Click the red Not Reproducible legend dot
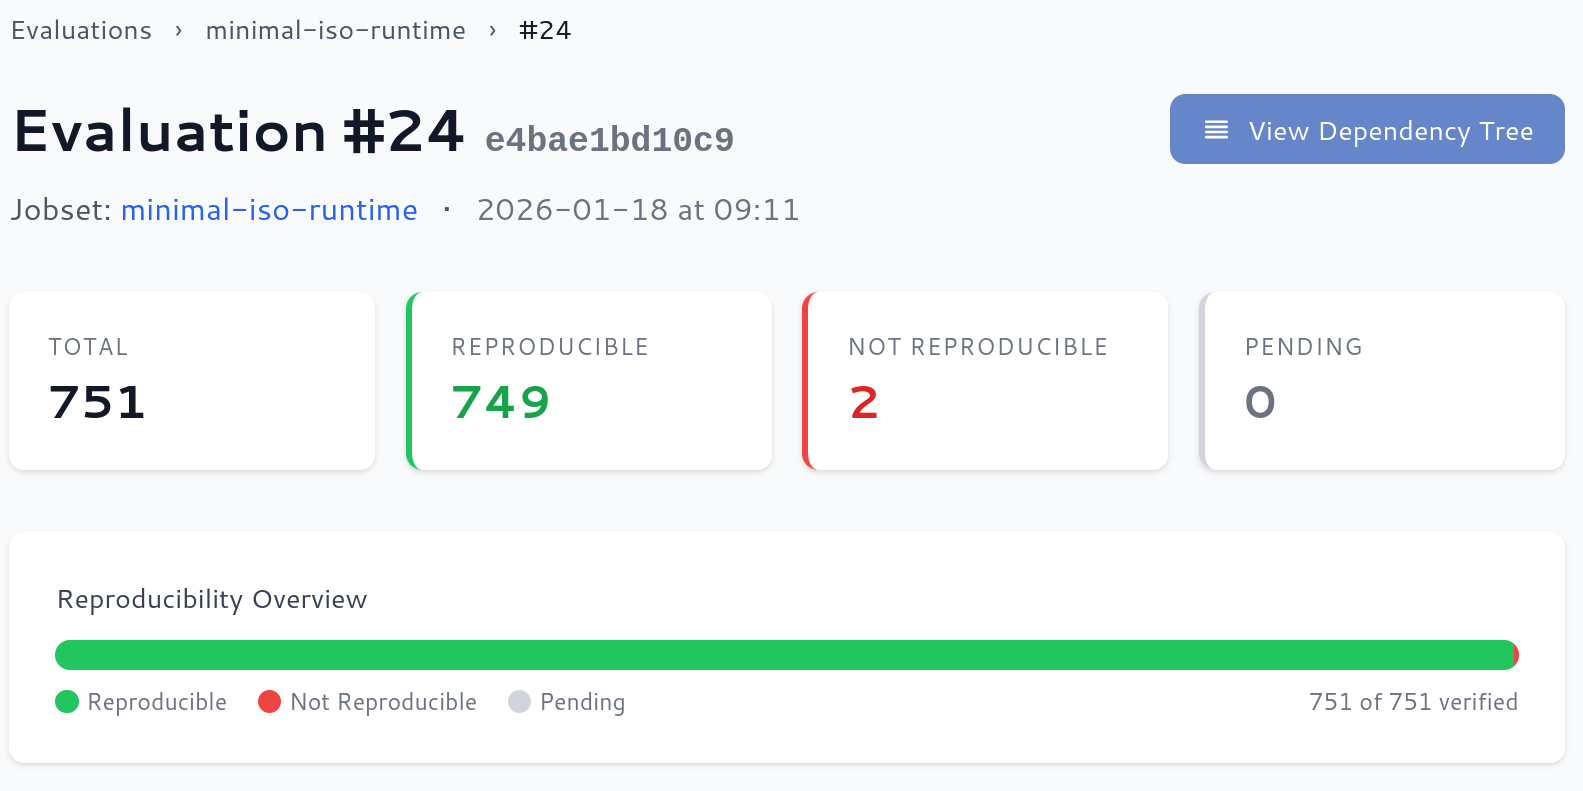 click(269, 702)
